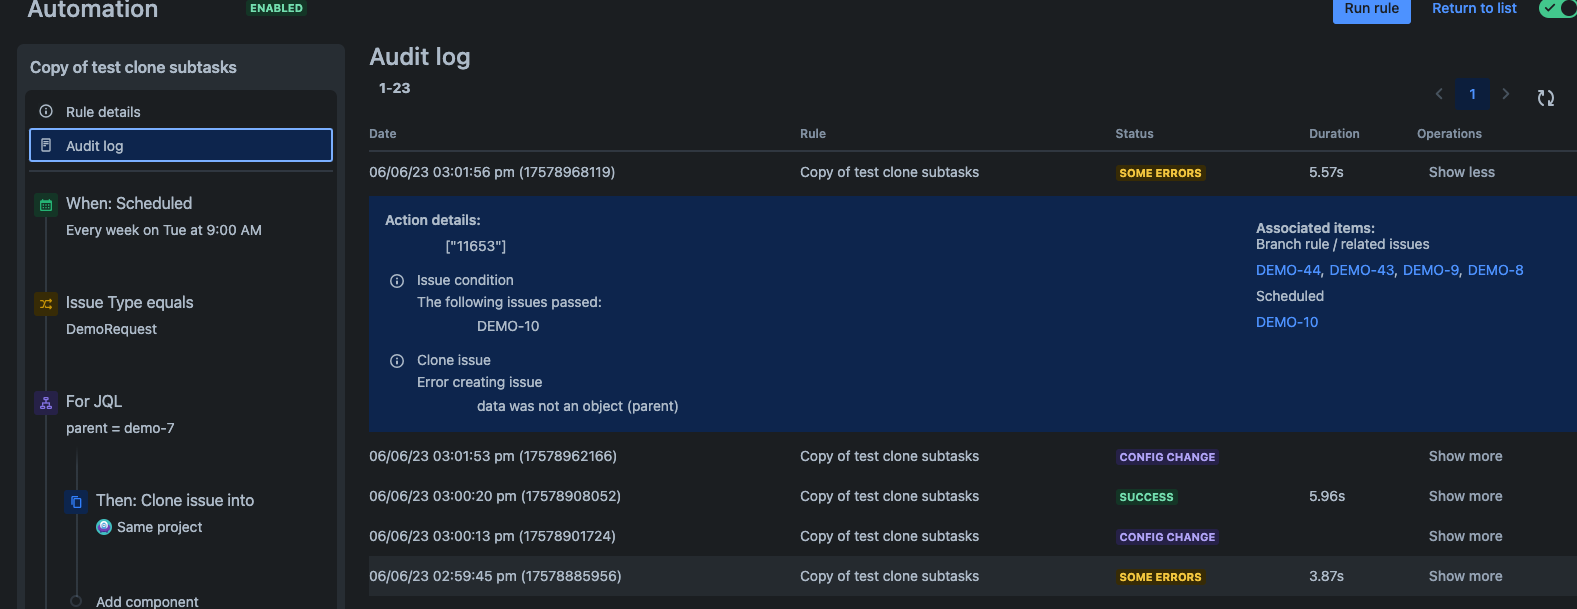Screen dimensions: 1577x609
Task: Select Audit log in the sidebar
Action: click(181, 145)
